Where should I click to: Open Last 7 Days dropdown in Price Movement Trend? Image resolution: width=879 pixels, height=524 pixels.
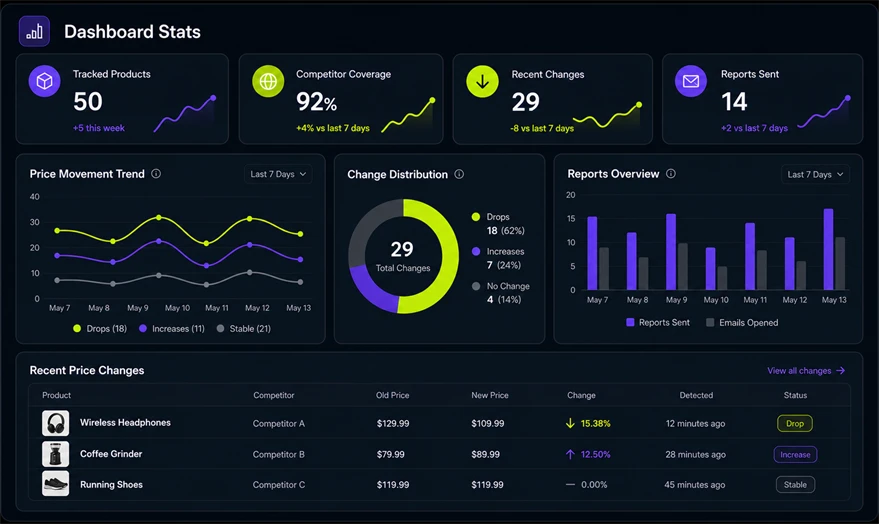pos(278,174)
